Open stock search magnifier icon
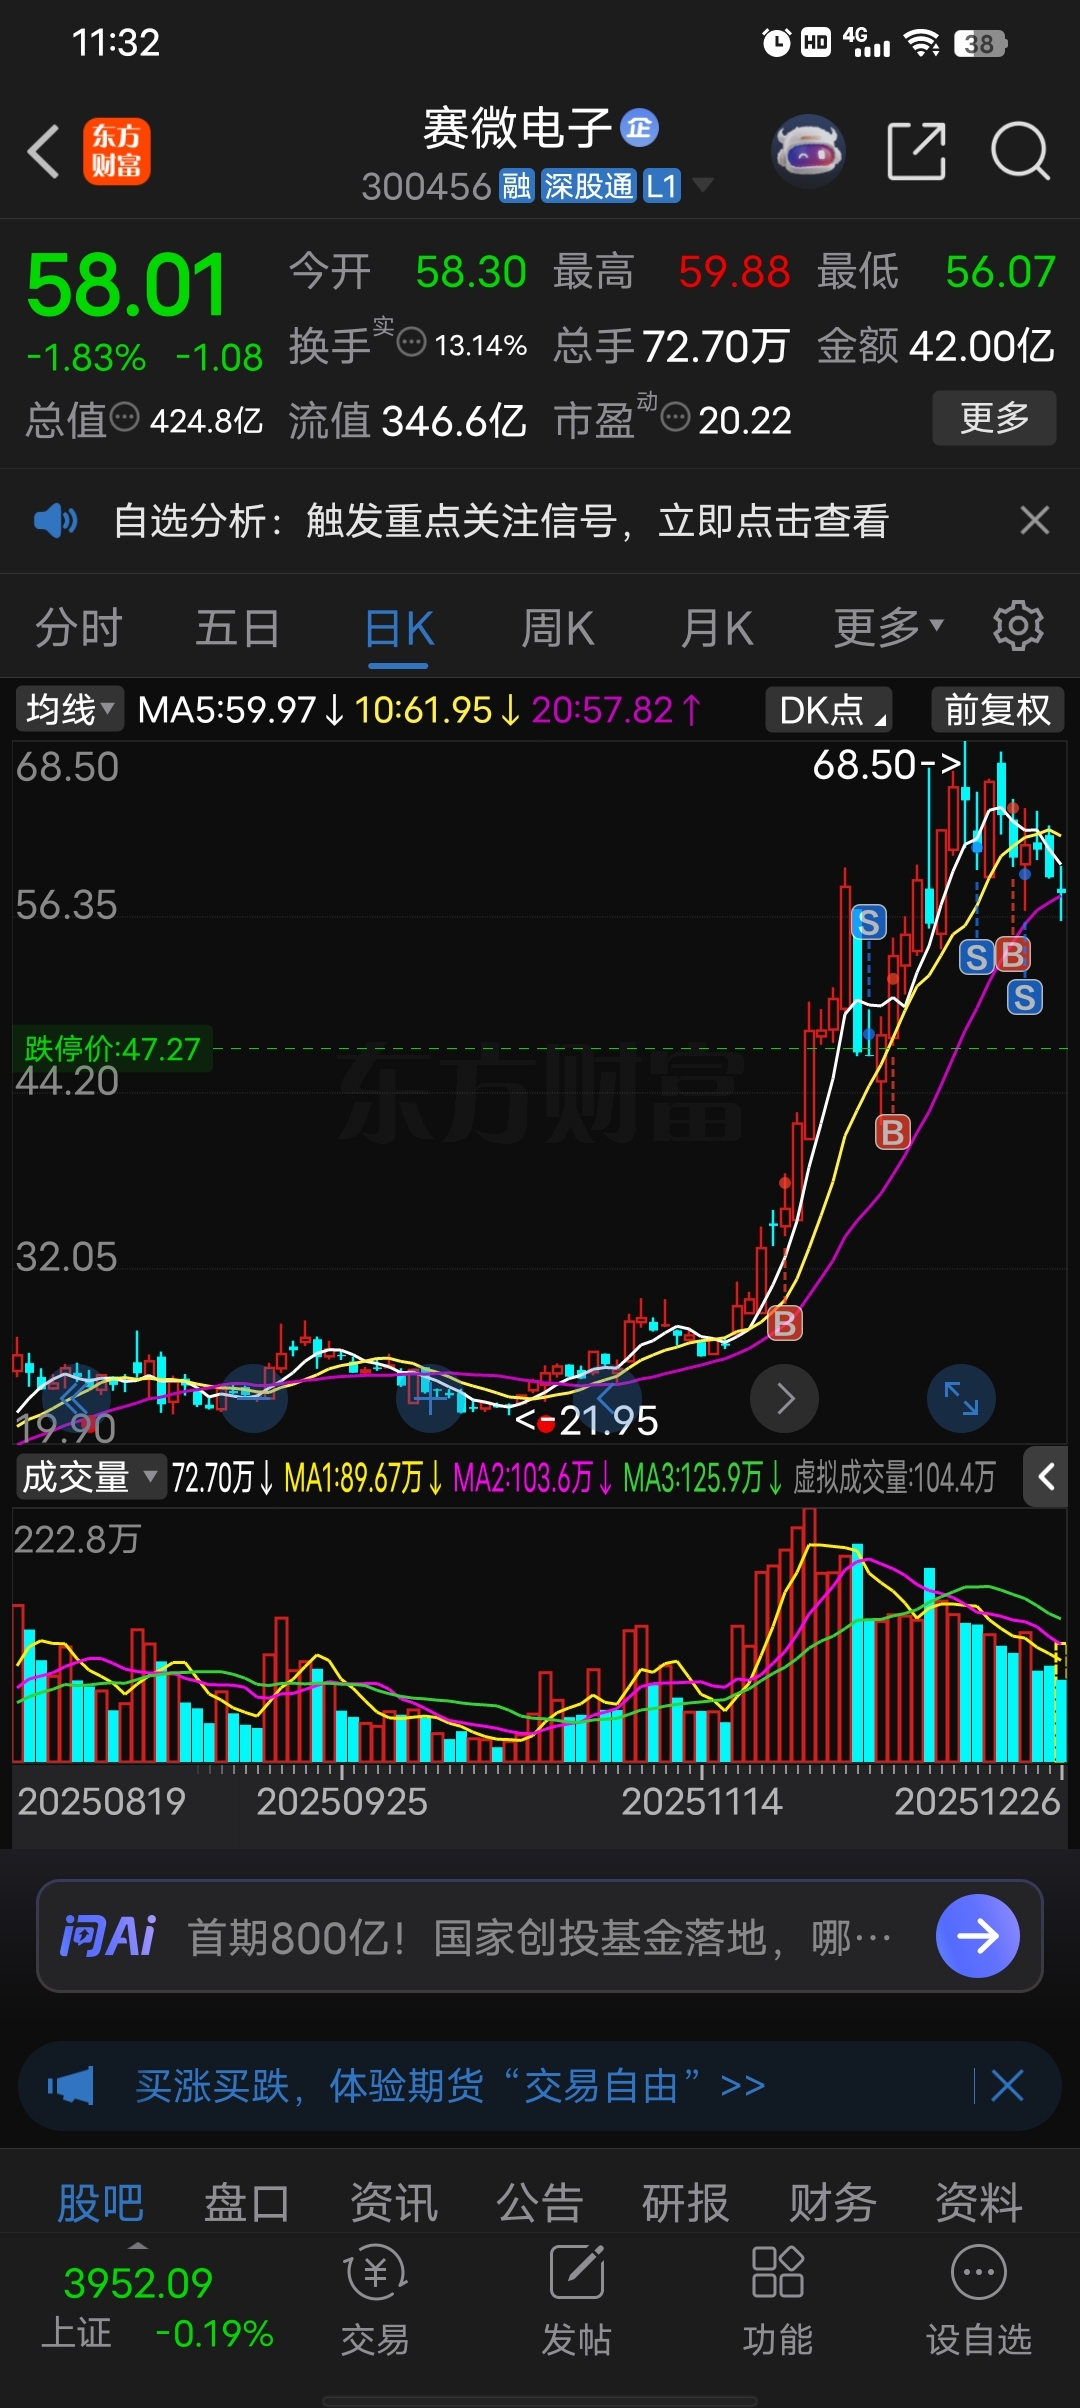The height and width of the screenshot is (2408, 1080). click(x=1020, y=152)
